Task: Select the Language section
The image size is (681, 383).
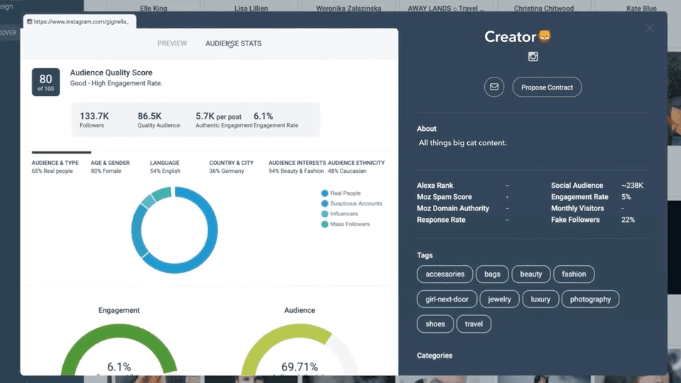Action: 165,167
